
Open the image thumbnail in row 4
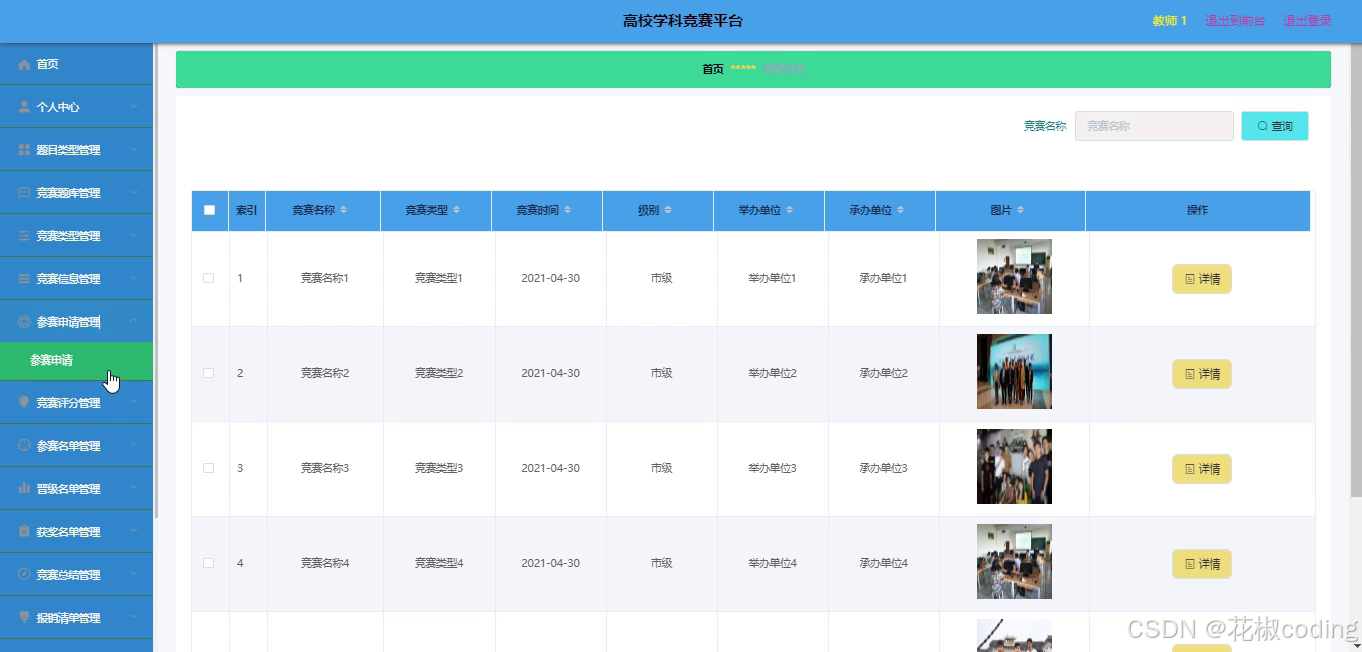point(1014,562)
